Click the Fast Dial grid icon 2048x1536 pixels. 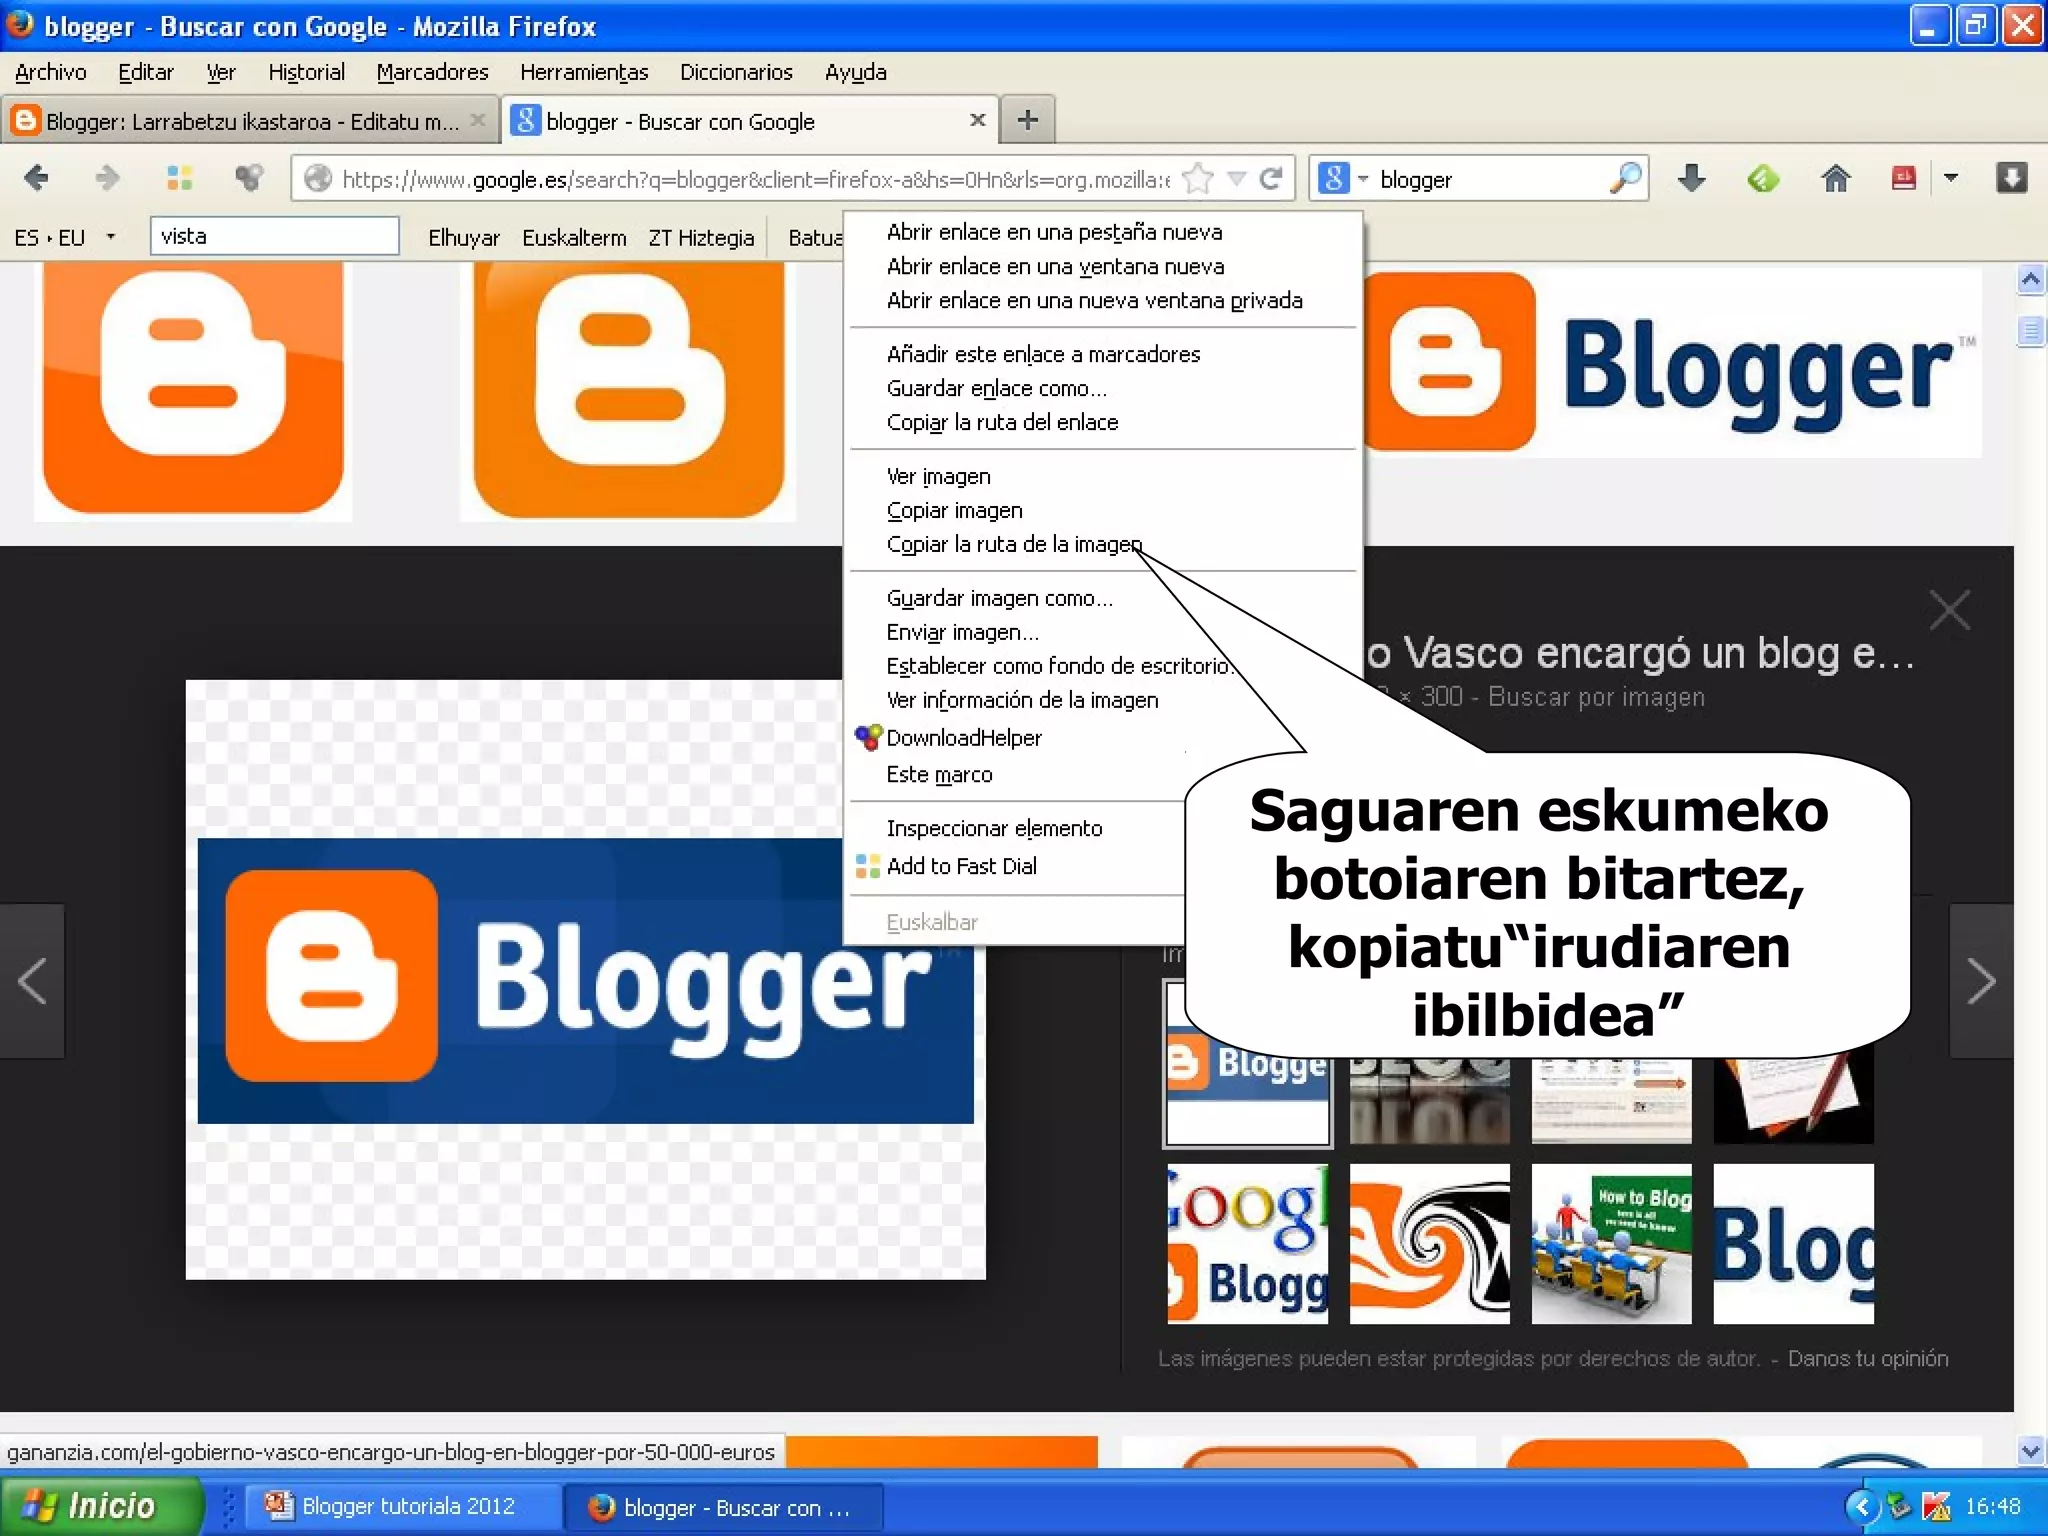(179, 179)
